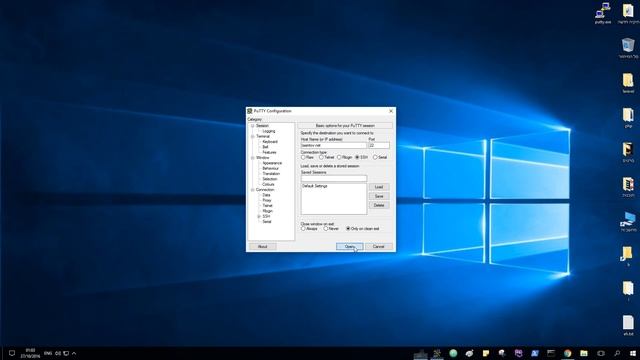
Task: Close the PuTTY Configuration dialog
Action: click(391, 111)
